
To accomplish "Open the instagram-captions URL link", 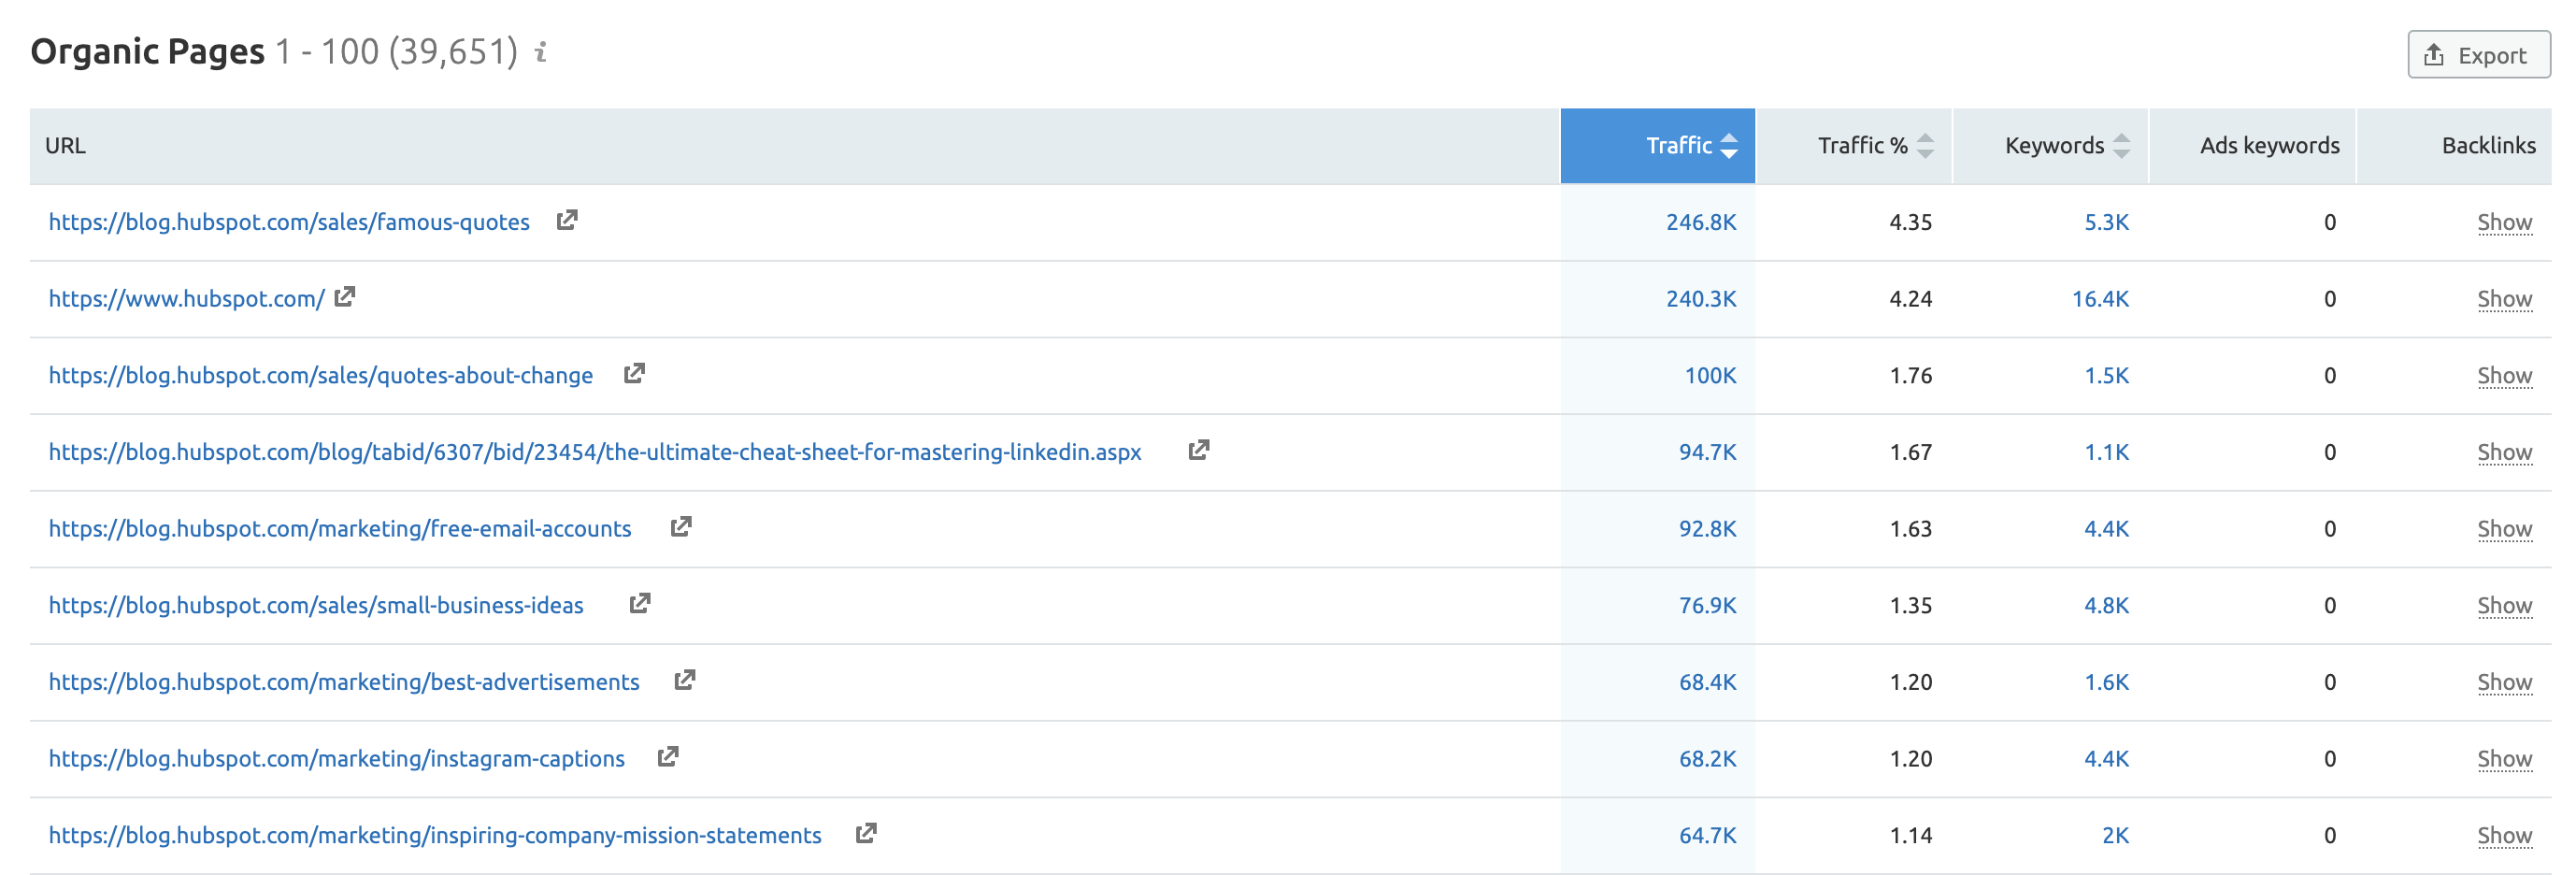I will pos(337,758).
